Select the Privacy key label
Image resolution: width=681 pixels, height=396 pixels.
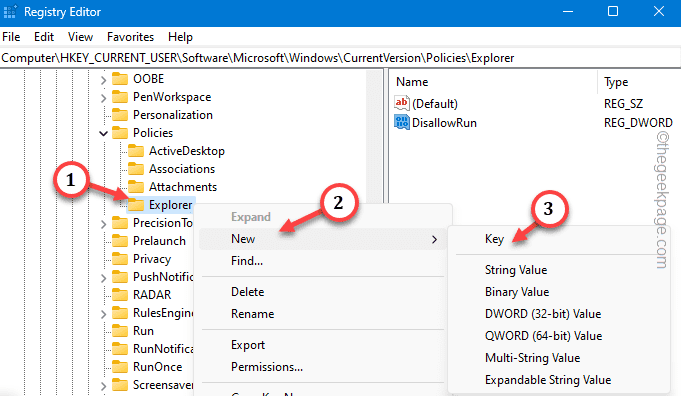point(152,259)
